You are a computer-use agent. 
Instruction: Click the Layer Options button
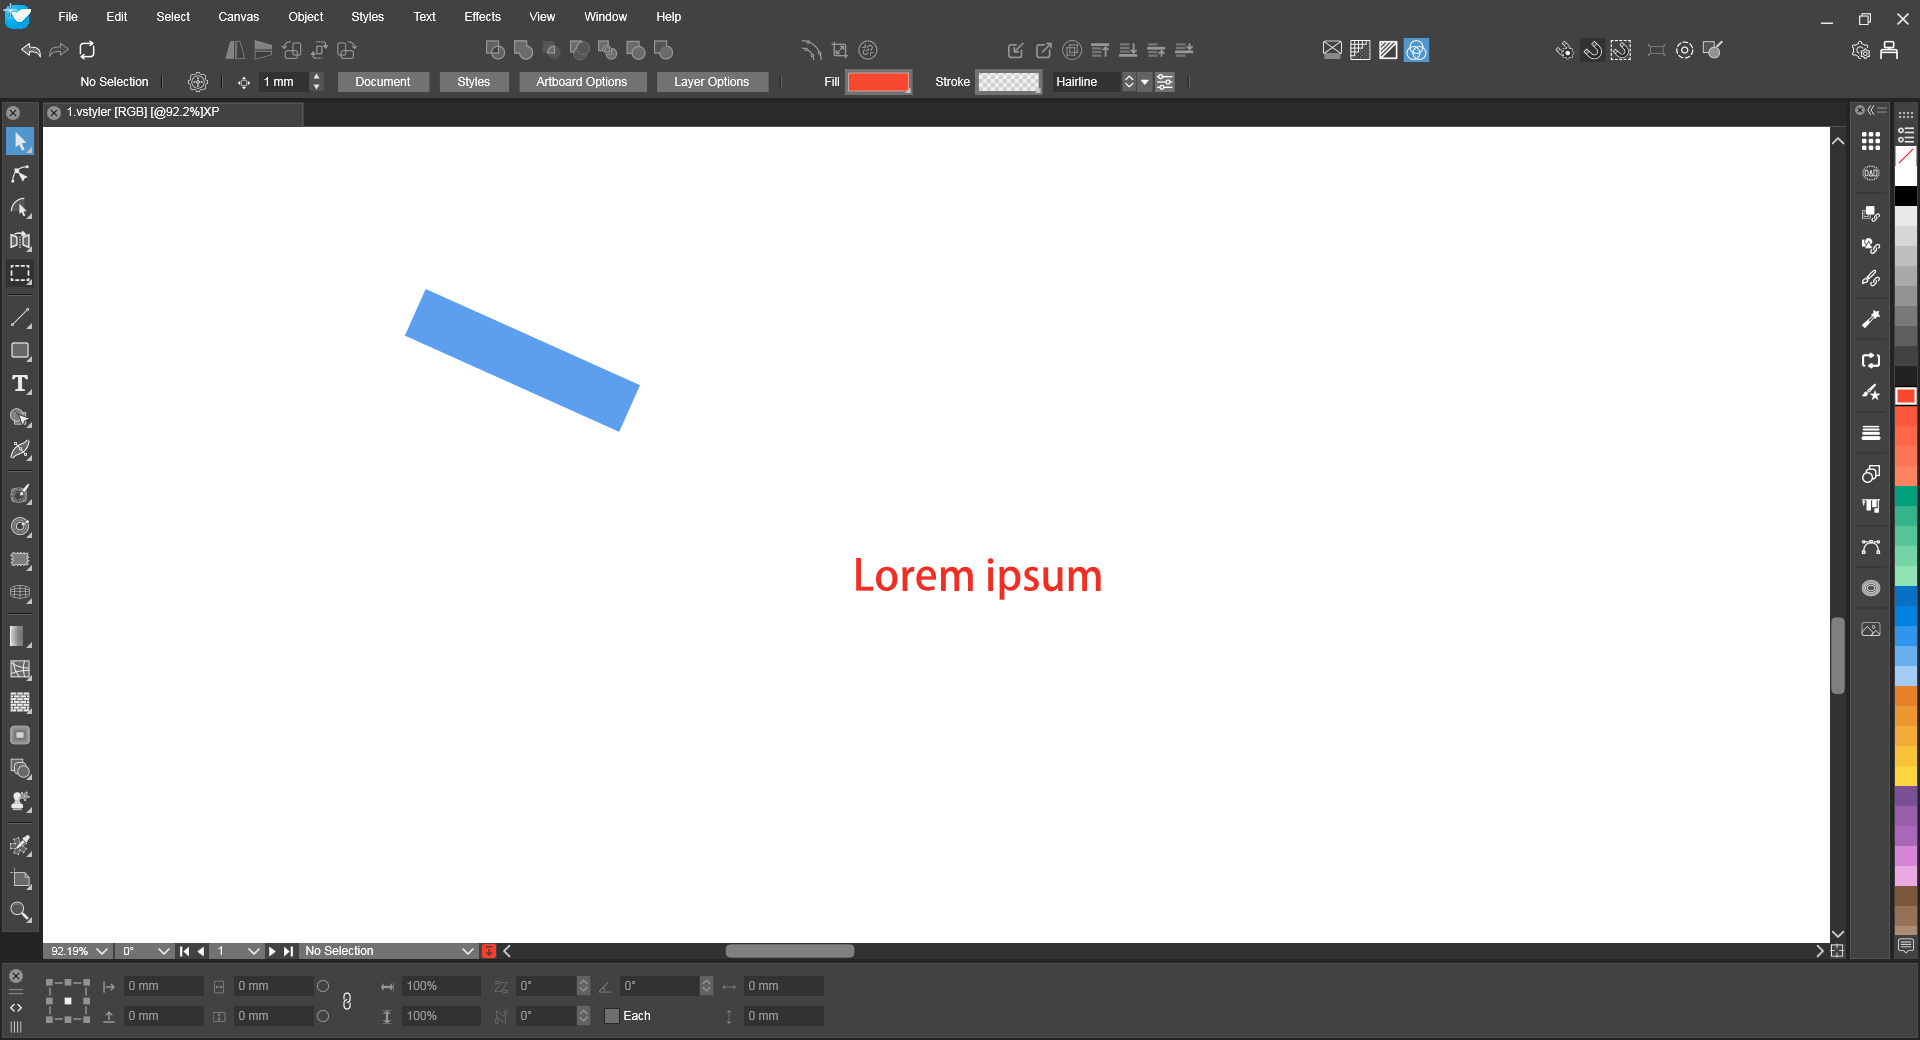coord(711,82)
